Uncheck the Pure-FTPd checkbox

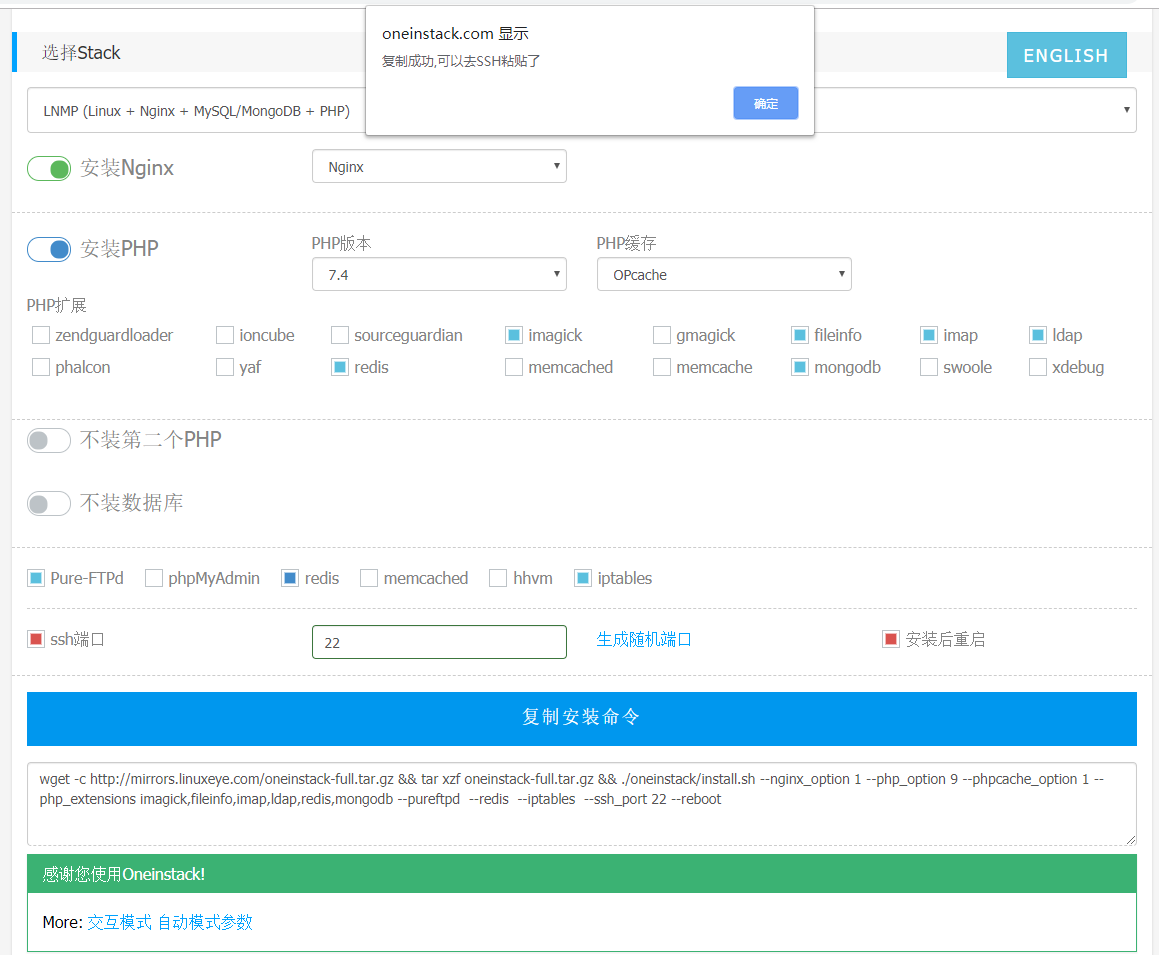[36, 578]
